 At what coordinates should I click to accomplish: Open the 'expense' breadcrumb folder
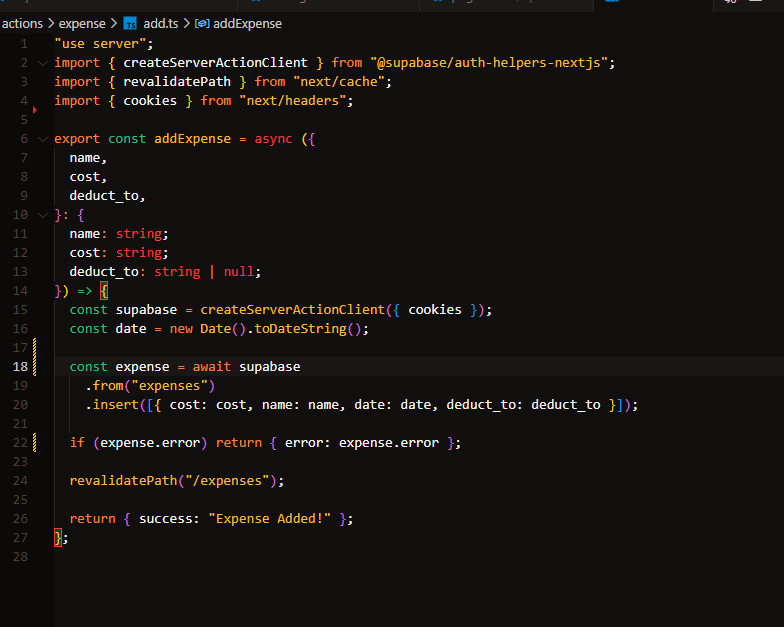[82, 24]
